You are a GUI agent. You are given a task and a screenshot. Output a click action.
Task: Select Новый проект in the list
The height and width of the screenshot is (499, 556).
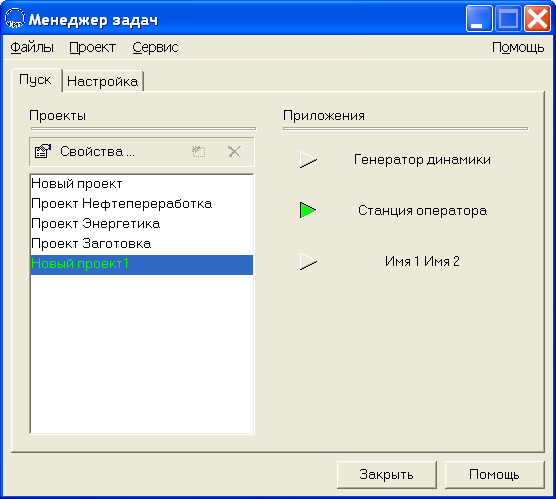[142, 184]
